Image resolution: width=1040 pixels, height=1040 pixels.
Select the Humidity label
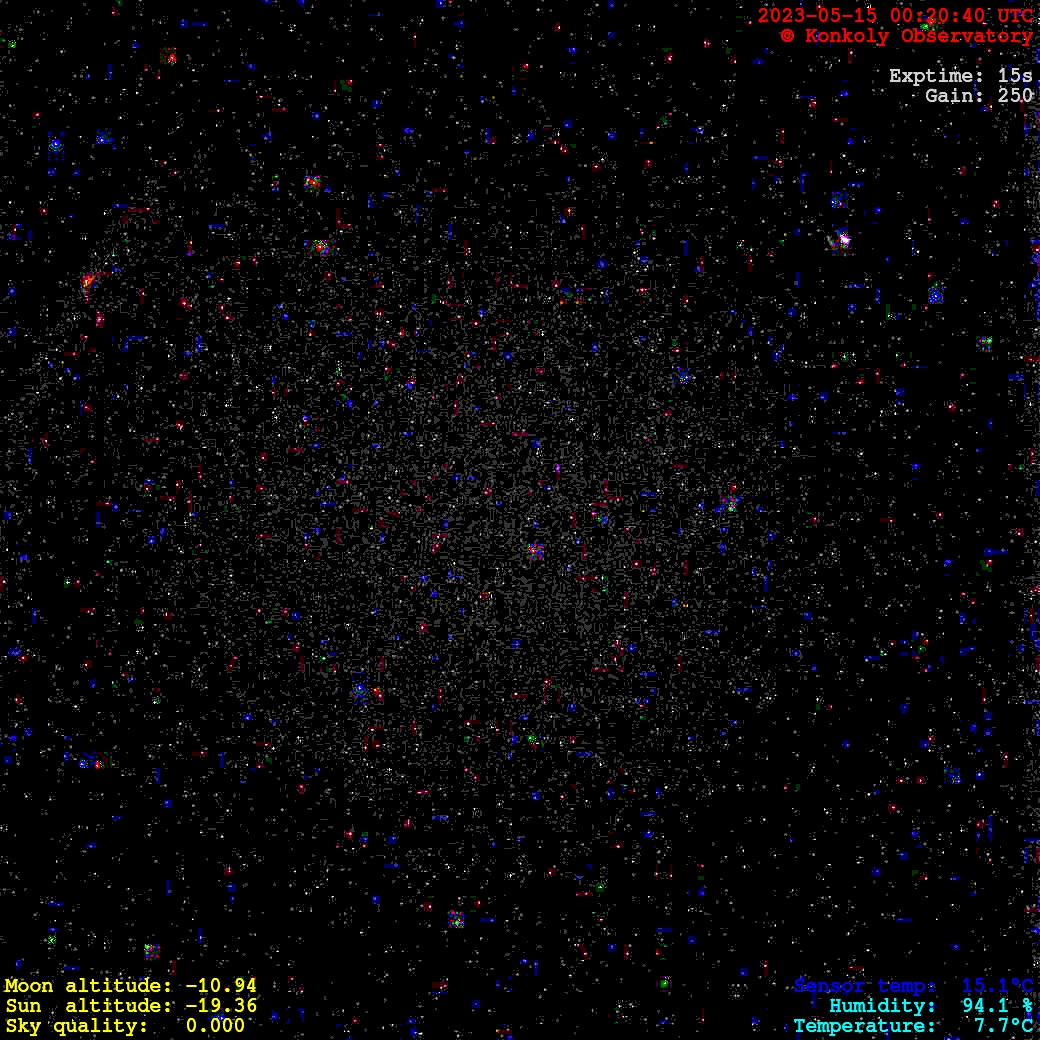coord(882,1006)
